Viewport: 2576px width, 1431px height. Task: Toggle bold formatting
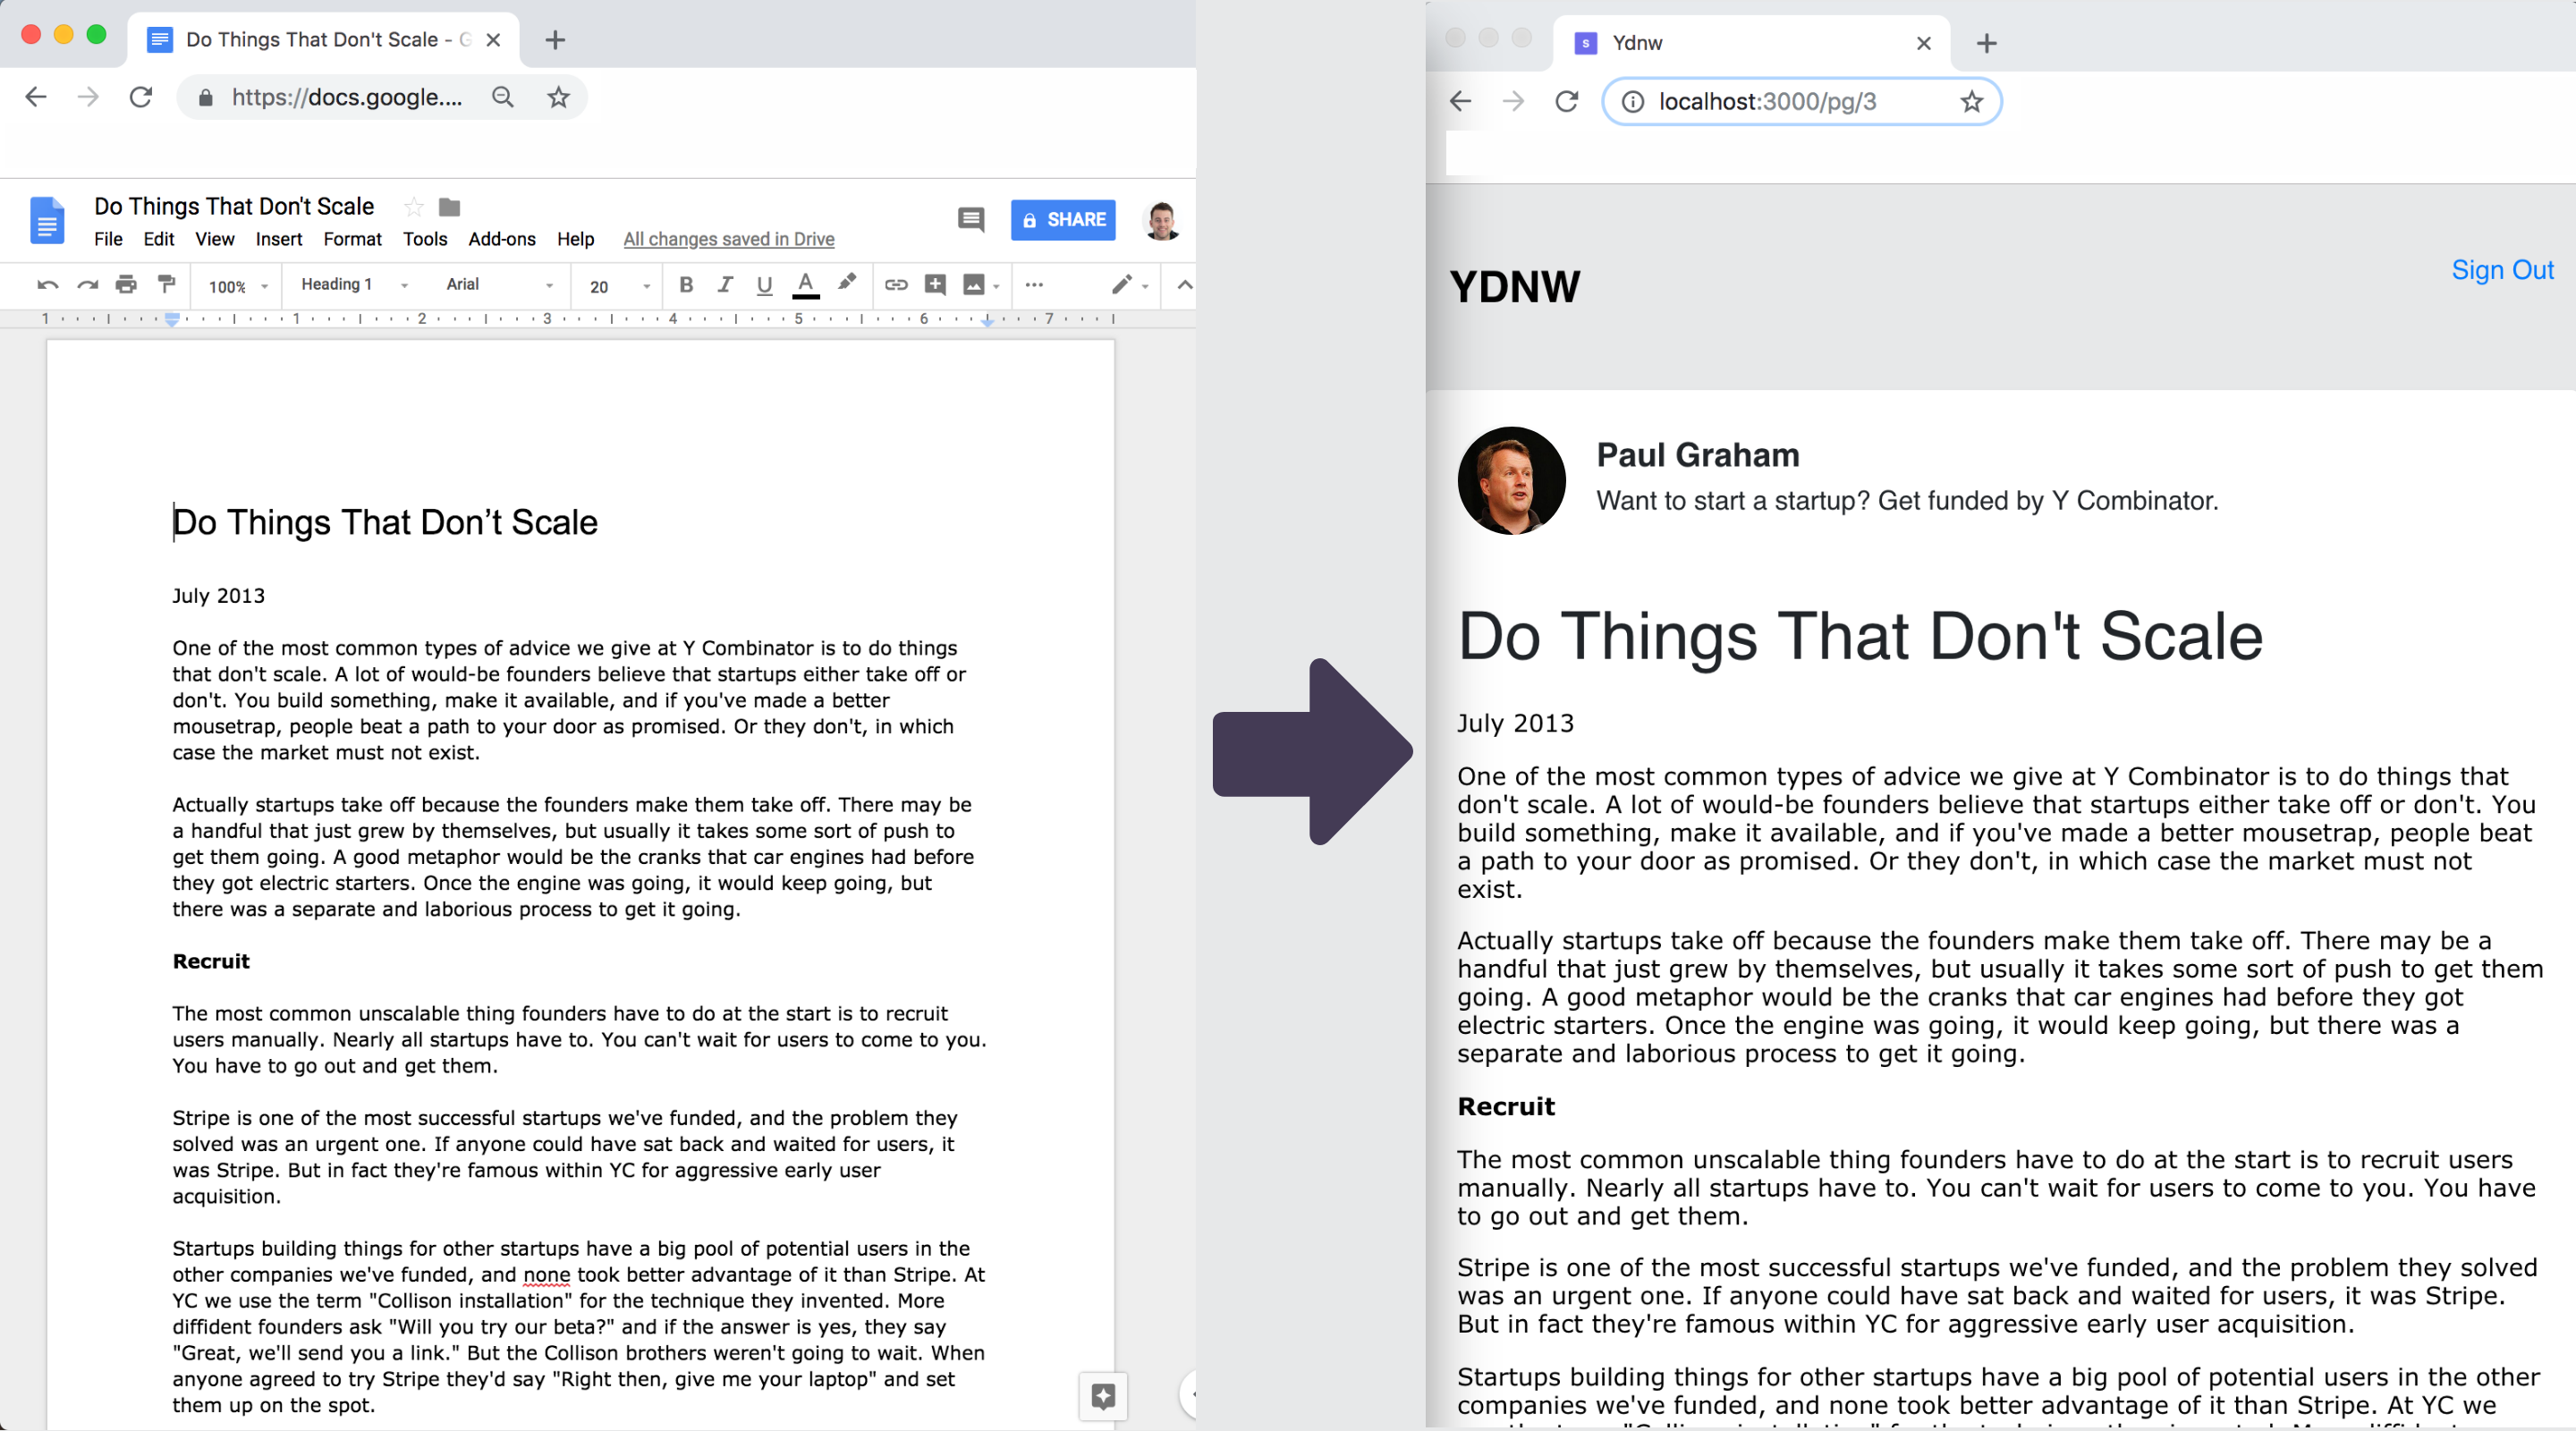tap(686, 285)
